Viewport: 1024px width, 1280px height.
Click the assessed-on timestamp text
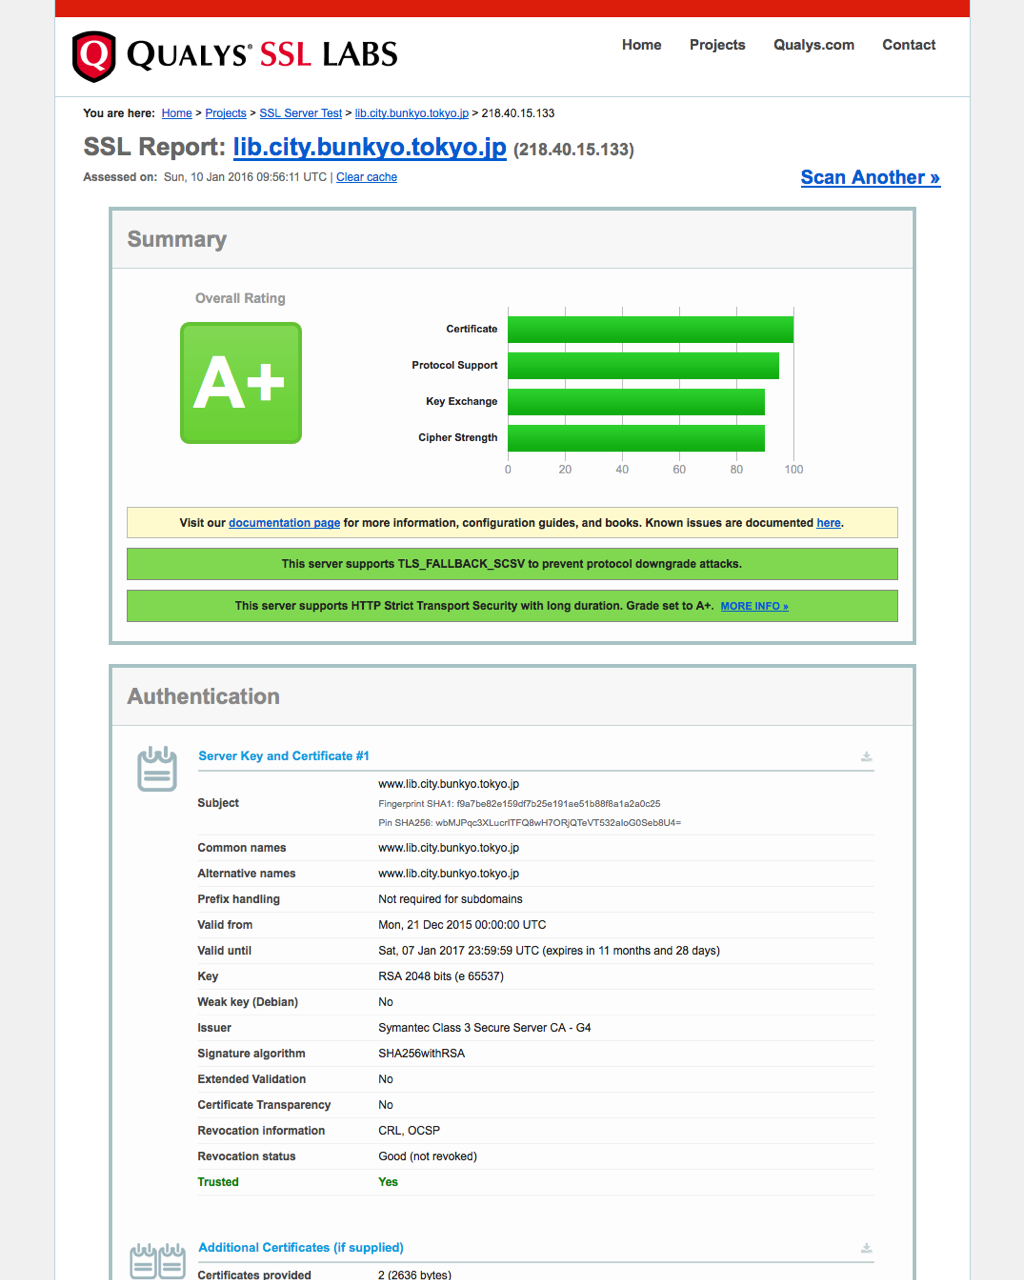(x=245, y=177)
